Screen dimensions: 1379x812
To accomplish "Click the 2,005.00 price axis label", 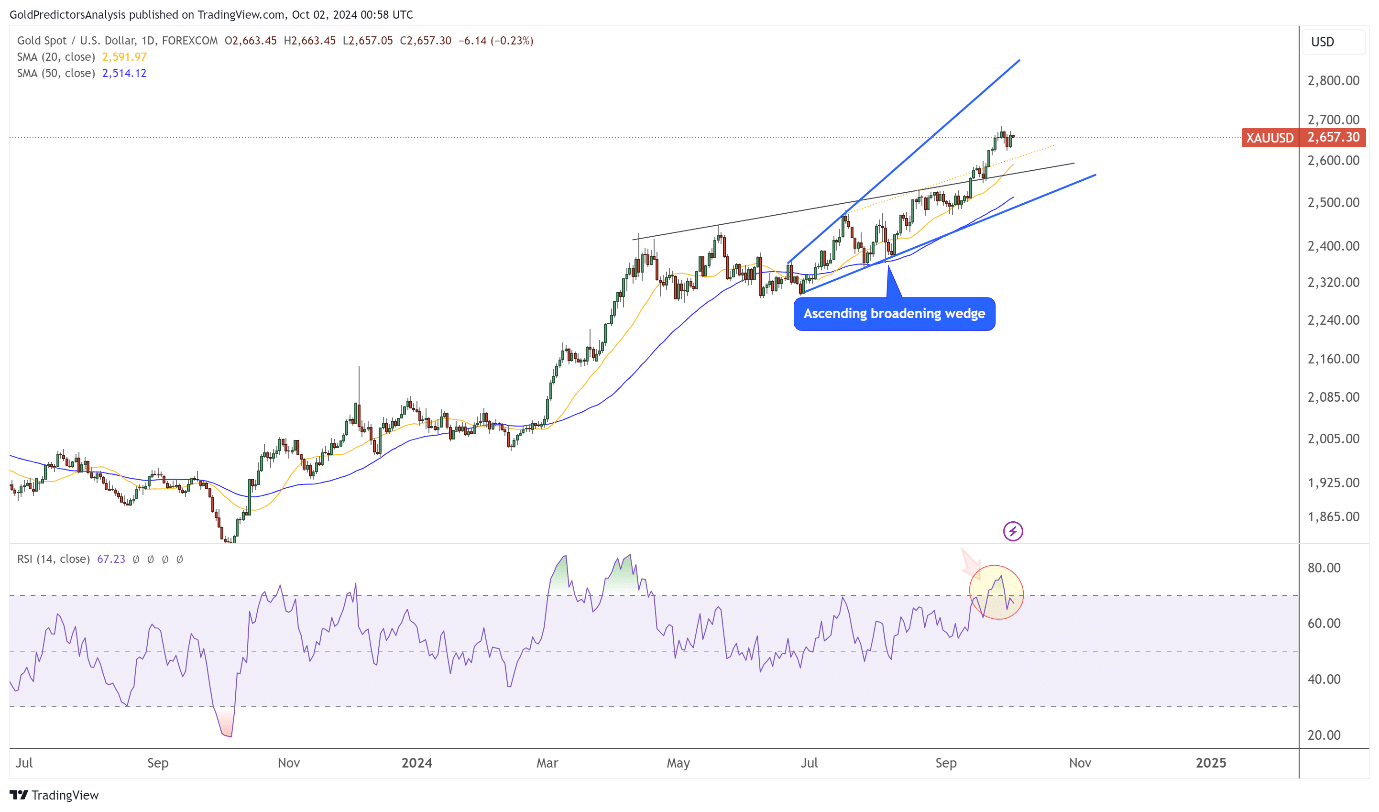I will point(1335,439).
